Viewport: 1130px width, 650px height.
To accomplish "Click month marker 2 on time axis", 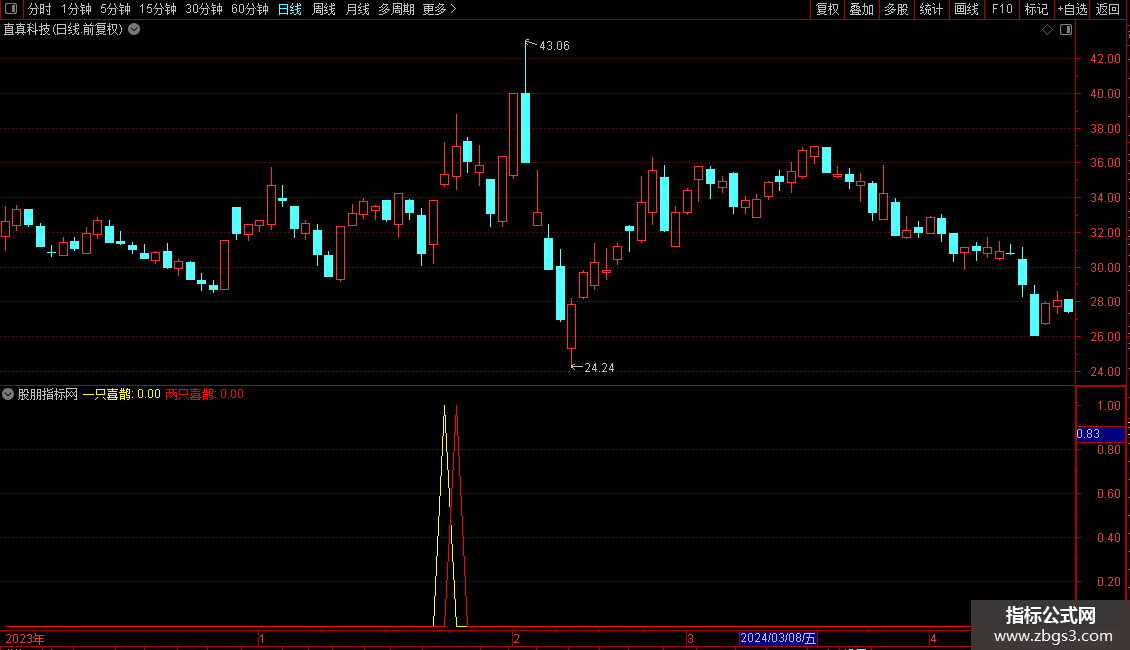I will tap(516, 638).
